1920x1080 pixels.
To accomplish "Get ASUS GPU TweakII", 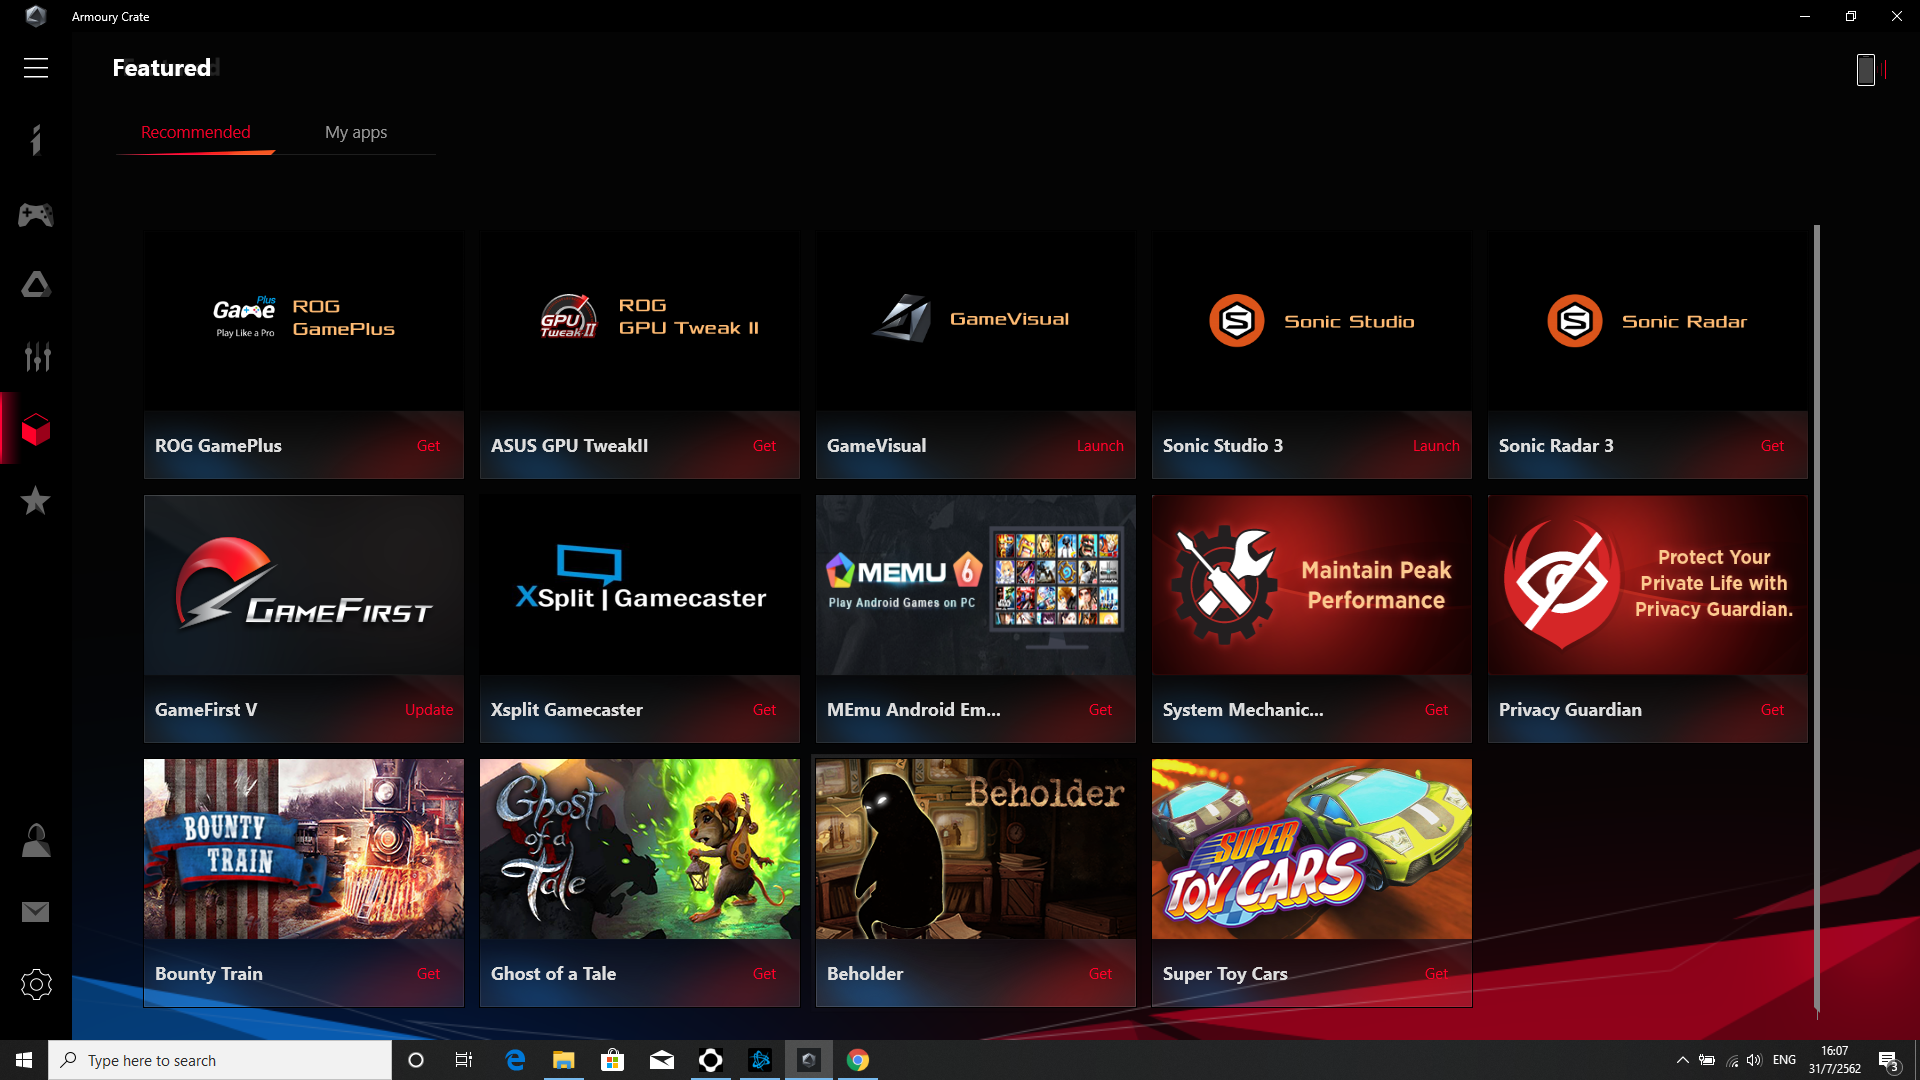I will pyautogui.click(x=764, y=446).
